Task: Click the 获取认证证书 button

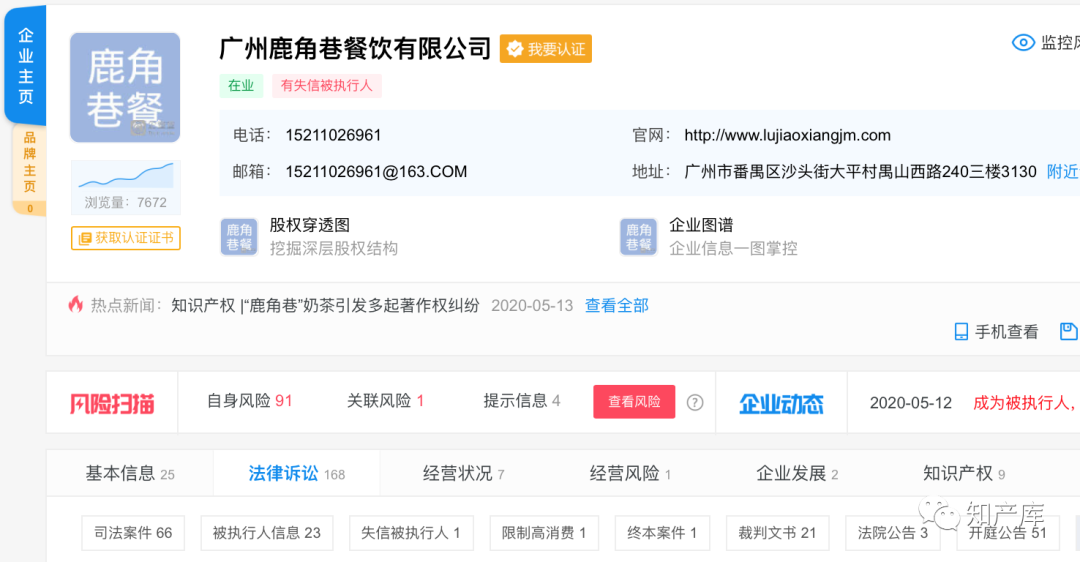Action: click(x=125, y=238)
